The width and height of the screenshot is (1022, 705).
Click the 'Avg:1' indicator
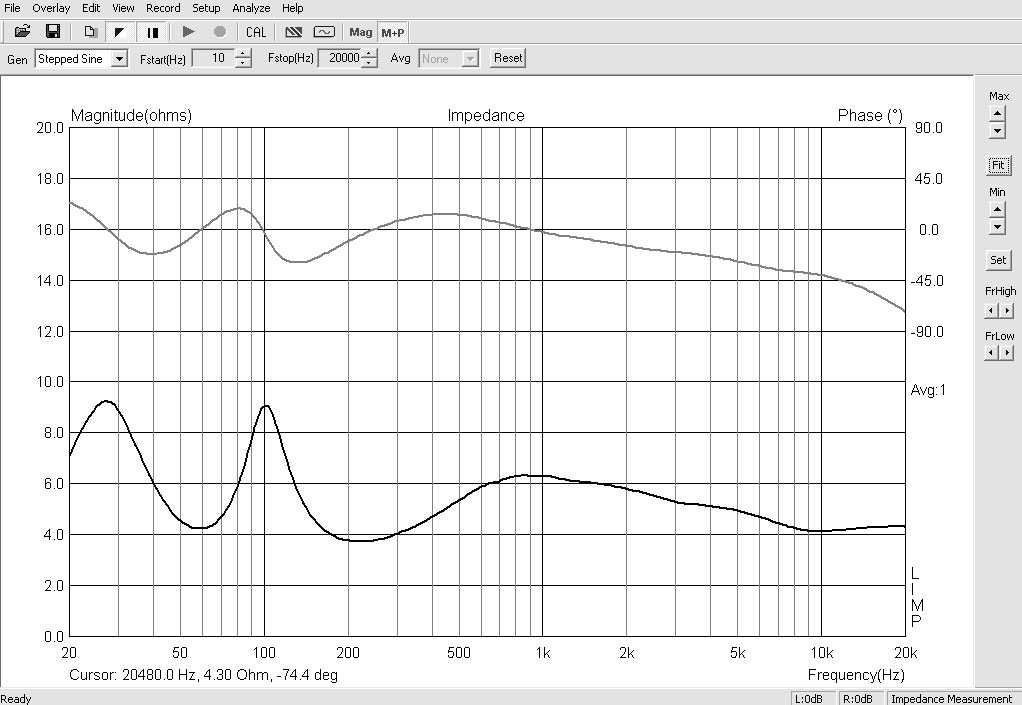click(927, 390)
